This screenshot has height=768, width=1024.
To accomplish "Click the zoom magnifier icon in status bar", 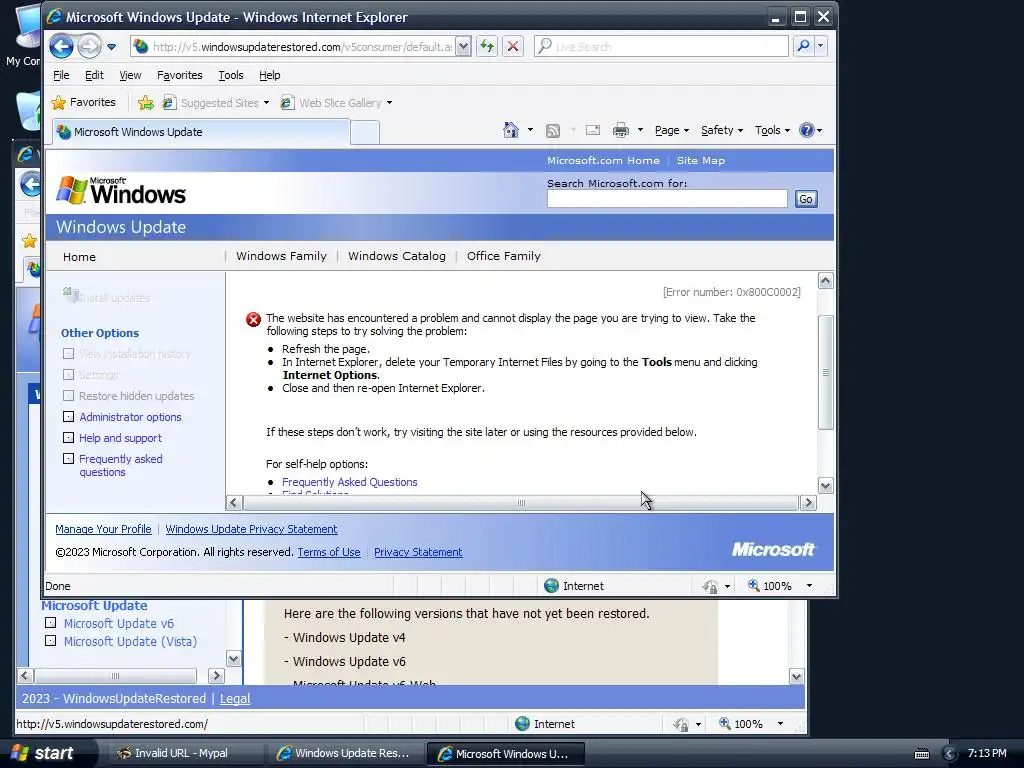I will tap(754, 585).
